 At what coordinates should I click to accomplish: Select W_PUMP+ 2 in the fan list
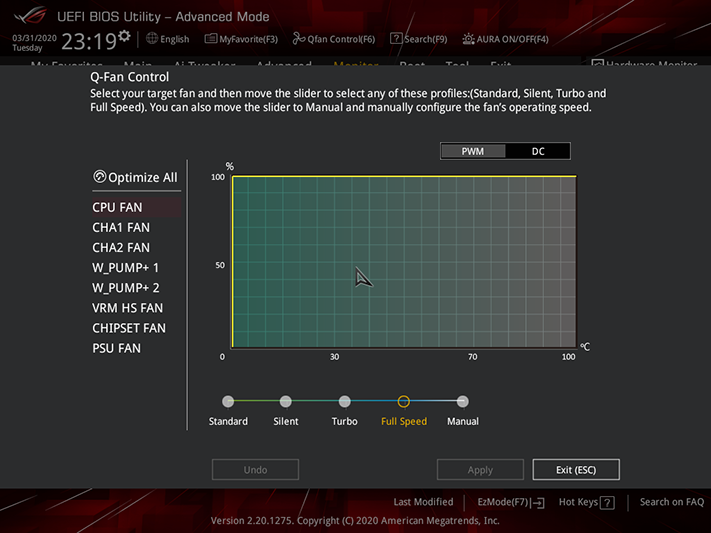126,288
